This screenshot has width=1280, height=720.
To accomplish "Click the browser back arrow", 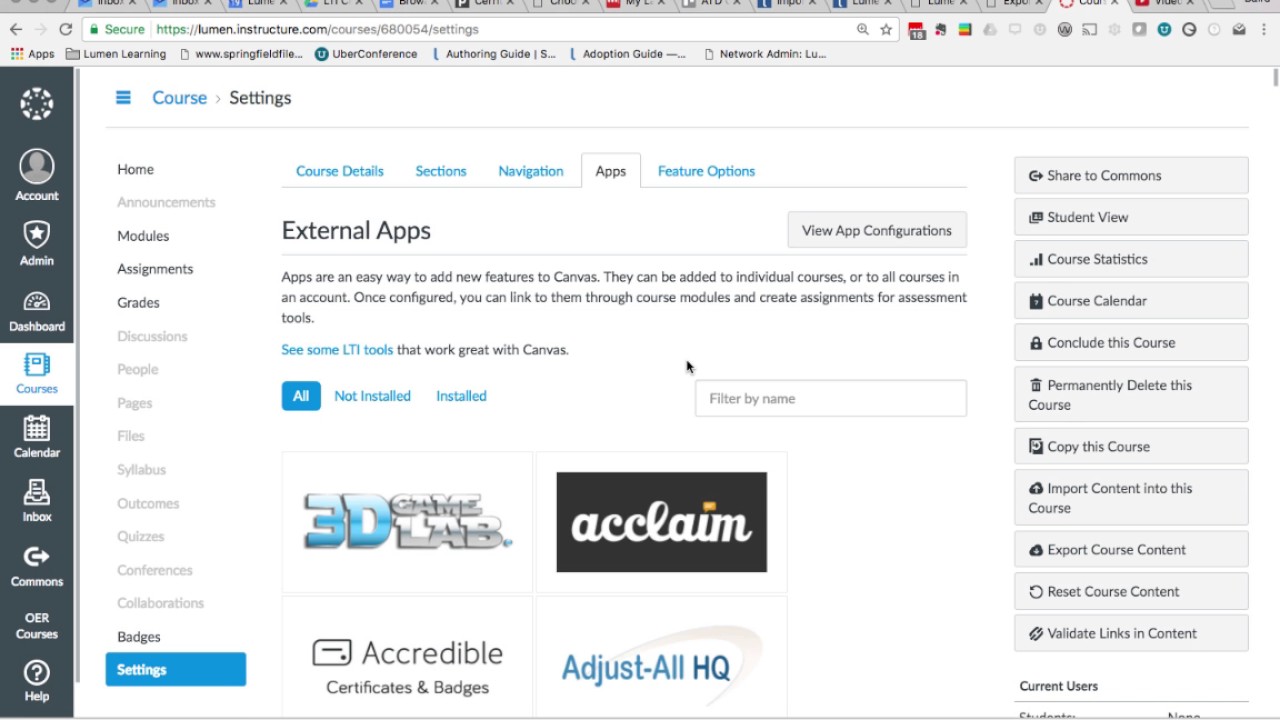I will 16,30.
